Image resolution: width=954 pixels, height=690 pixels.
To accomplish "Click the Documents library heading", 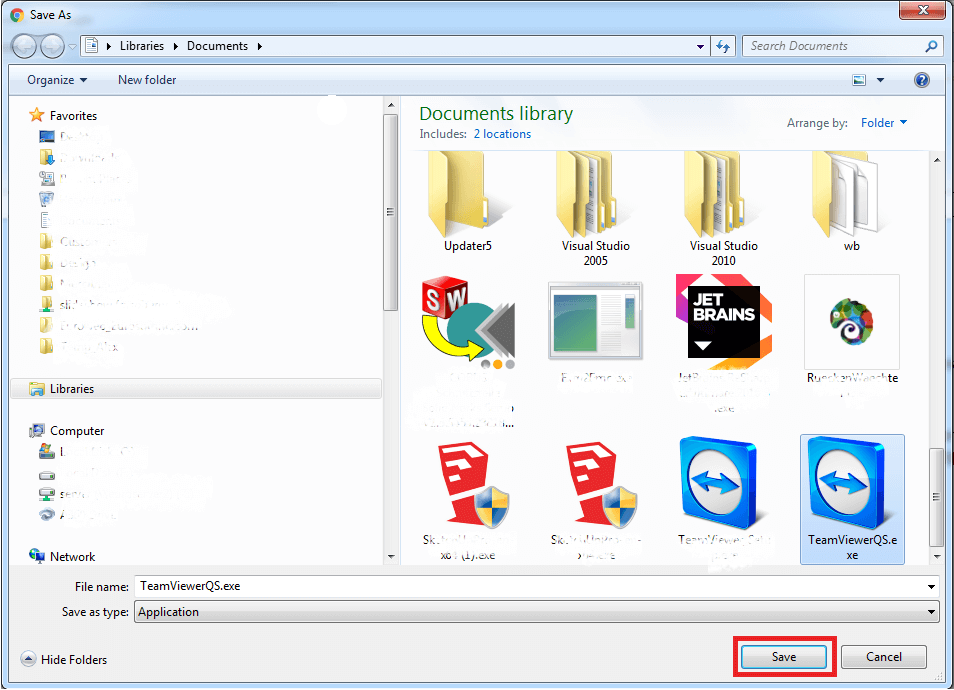I will click(496, 114).
